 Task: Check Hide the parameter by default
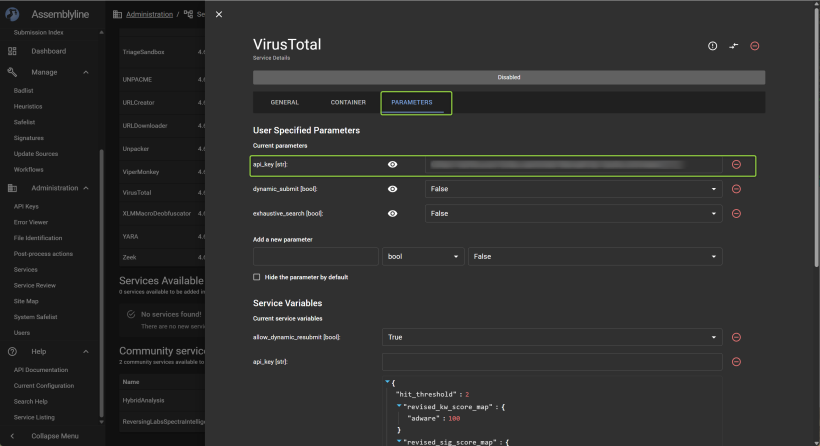pyautogui.click(x=257, y=277)
